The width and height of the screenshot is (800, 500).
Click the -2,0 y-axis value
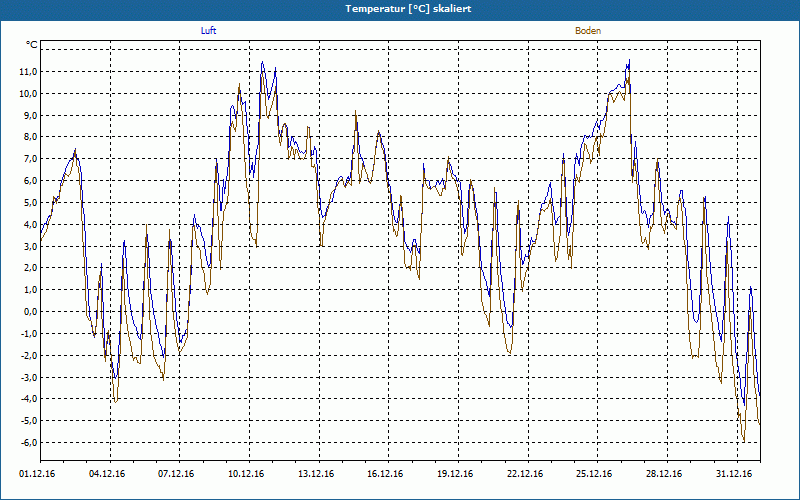coord(29,356)
